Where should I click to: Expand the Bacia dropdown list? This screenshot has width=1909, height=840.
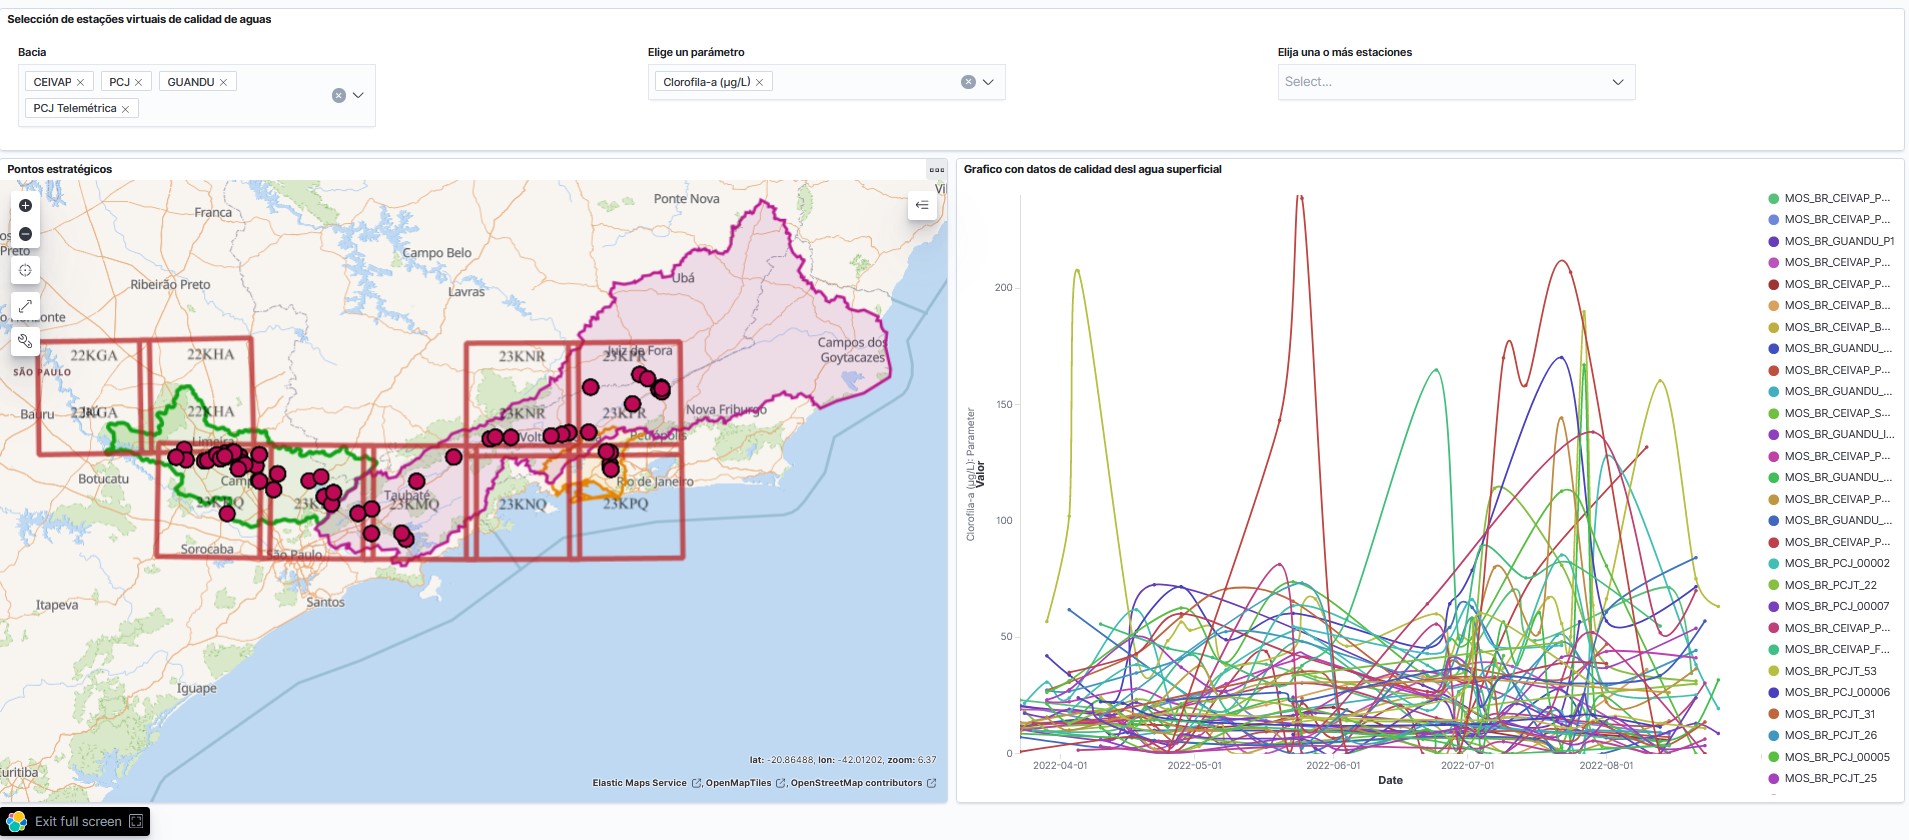click(x=359, y=96)
